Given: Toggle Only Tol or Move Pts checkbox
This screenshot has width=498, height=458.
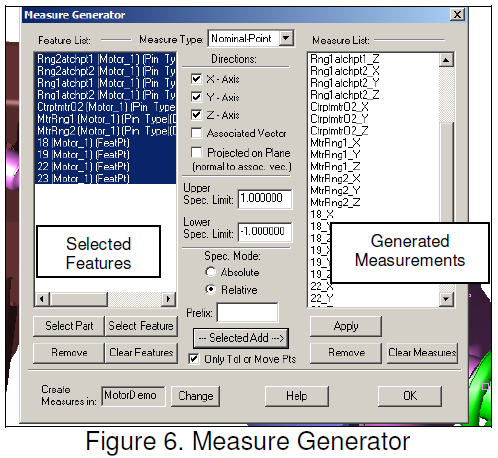Looking at the screenshot, I should point(194,359).
